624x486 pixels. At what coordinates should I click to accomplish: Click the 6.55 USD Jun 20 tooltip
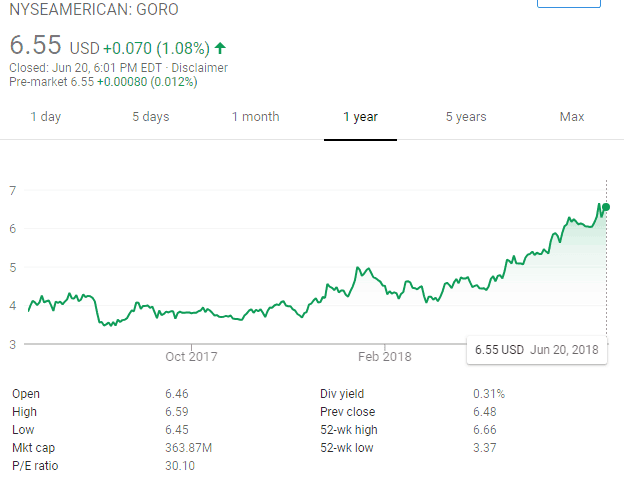pyautogui.click(x=540, y=350)
